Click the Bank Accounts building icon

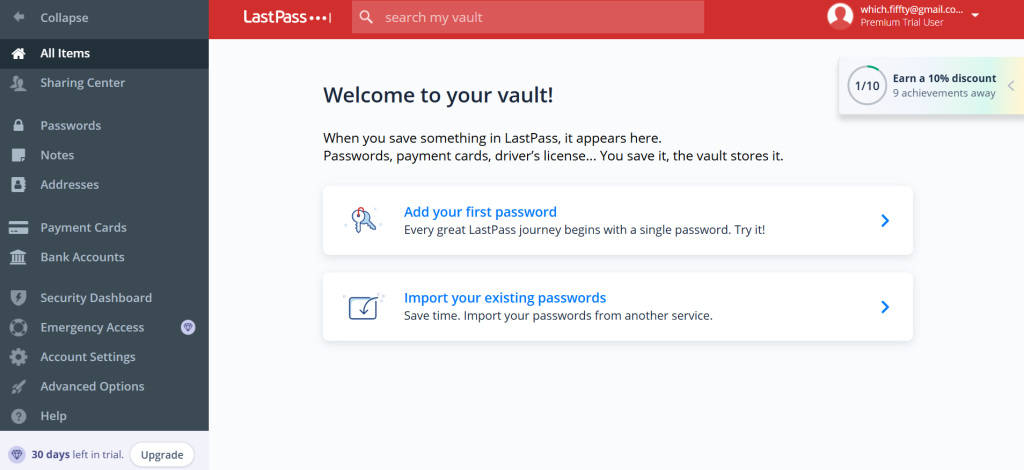18,257
